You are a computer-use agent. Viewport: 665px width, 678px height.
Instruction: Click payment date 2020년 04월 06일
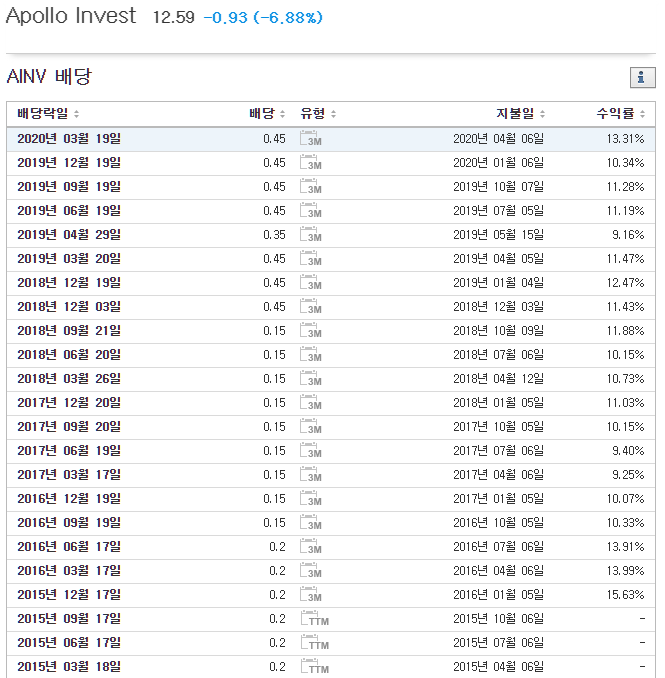tap(499, 139)
